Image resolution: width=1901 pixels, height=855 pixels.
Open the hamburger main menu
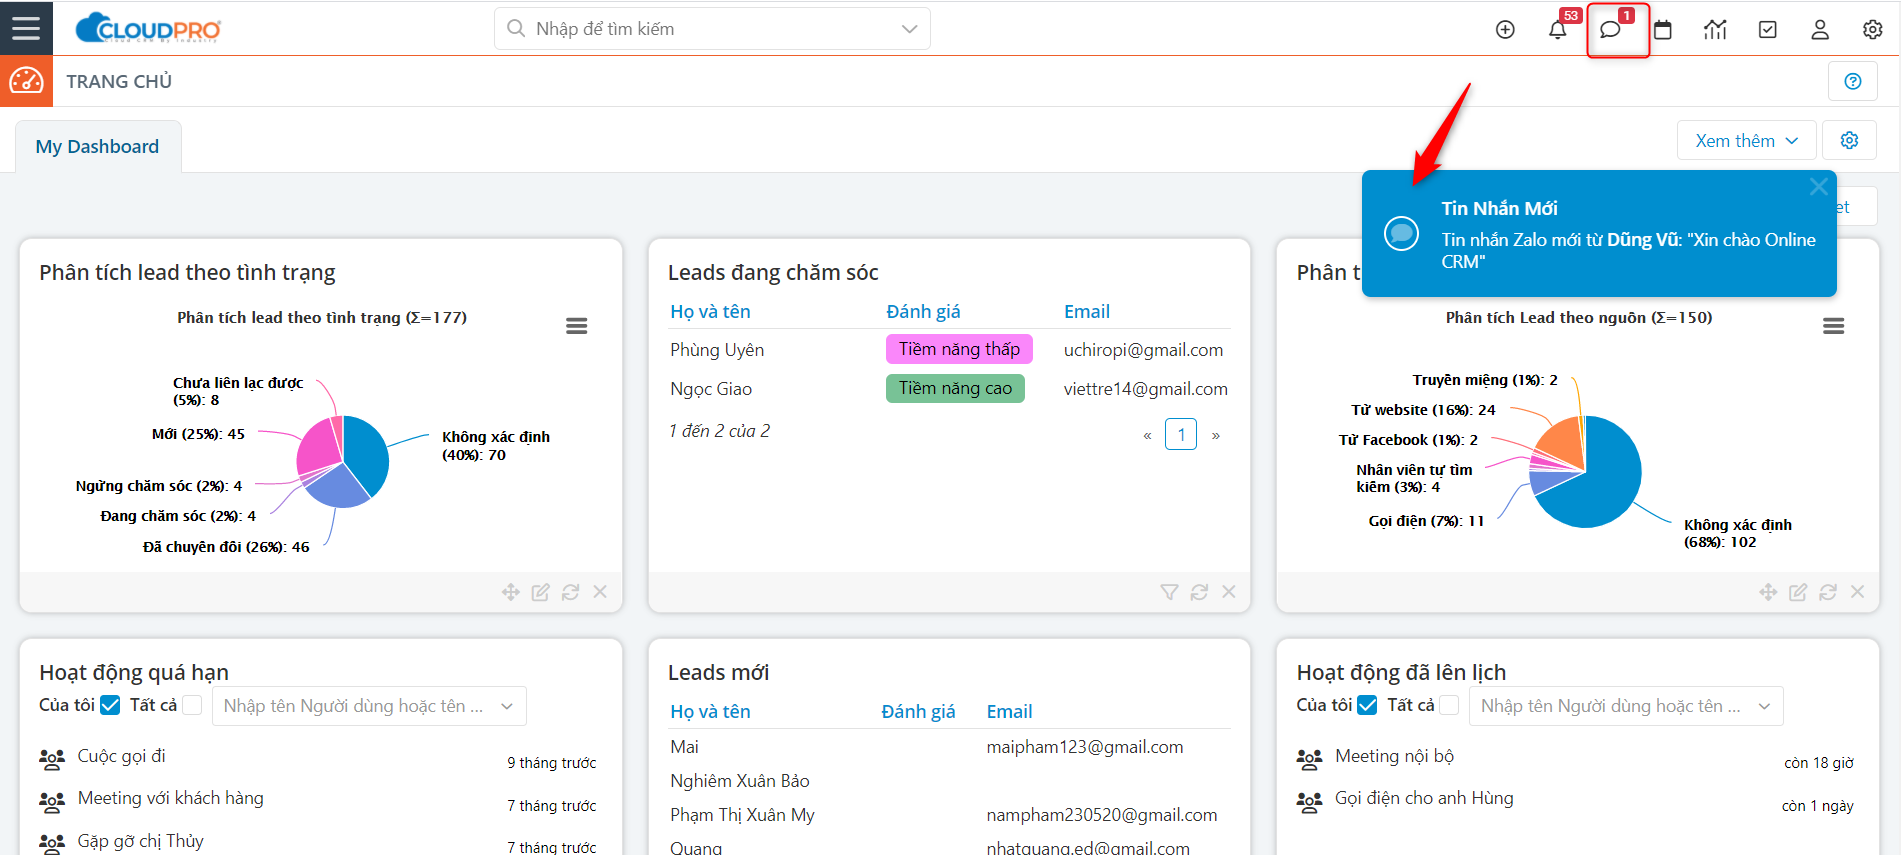[26, 28]
